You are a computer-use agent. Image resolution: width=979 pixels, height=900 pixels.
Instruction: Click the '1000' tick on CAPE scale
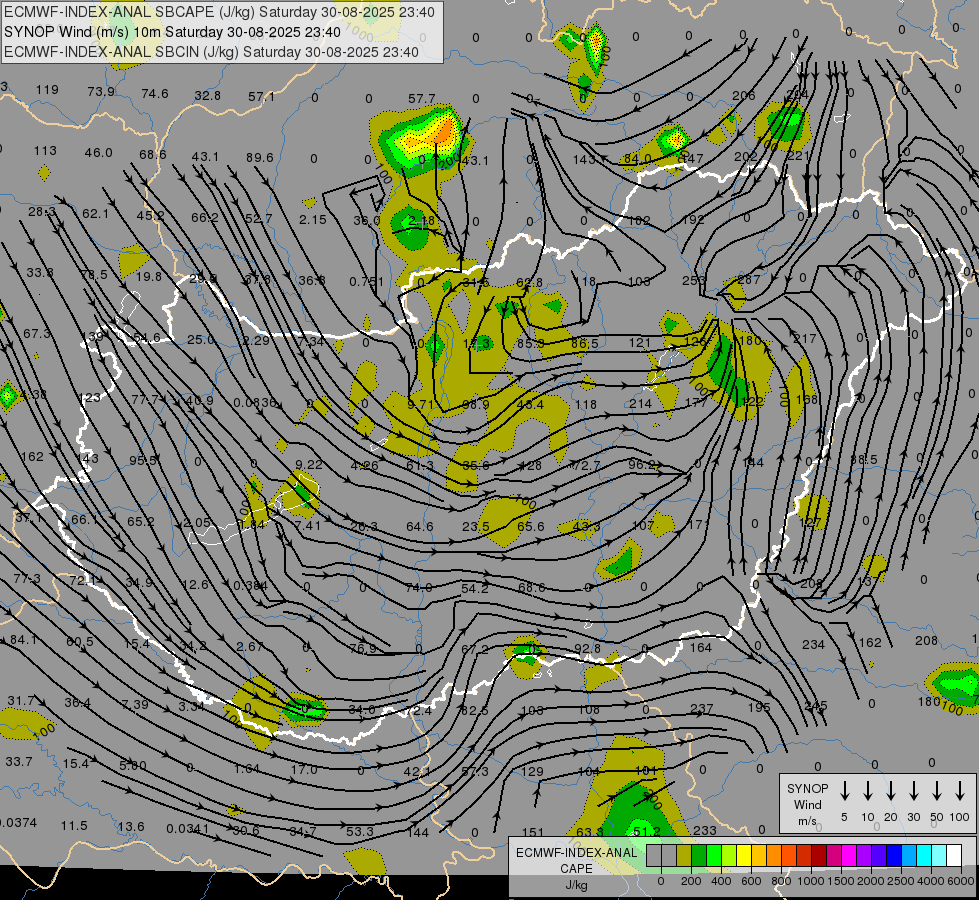click(811, 881)
